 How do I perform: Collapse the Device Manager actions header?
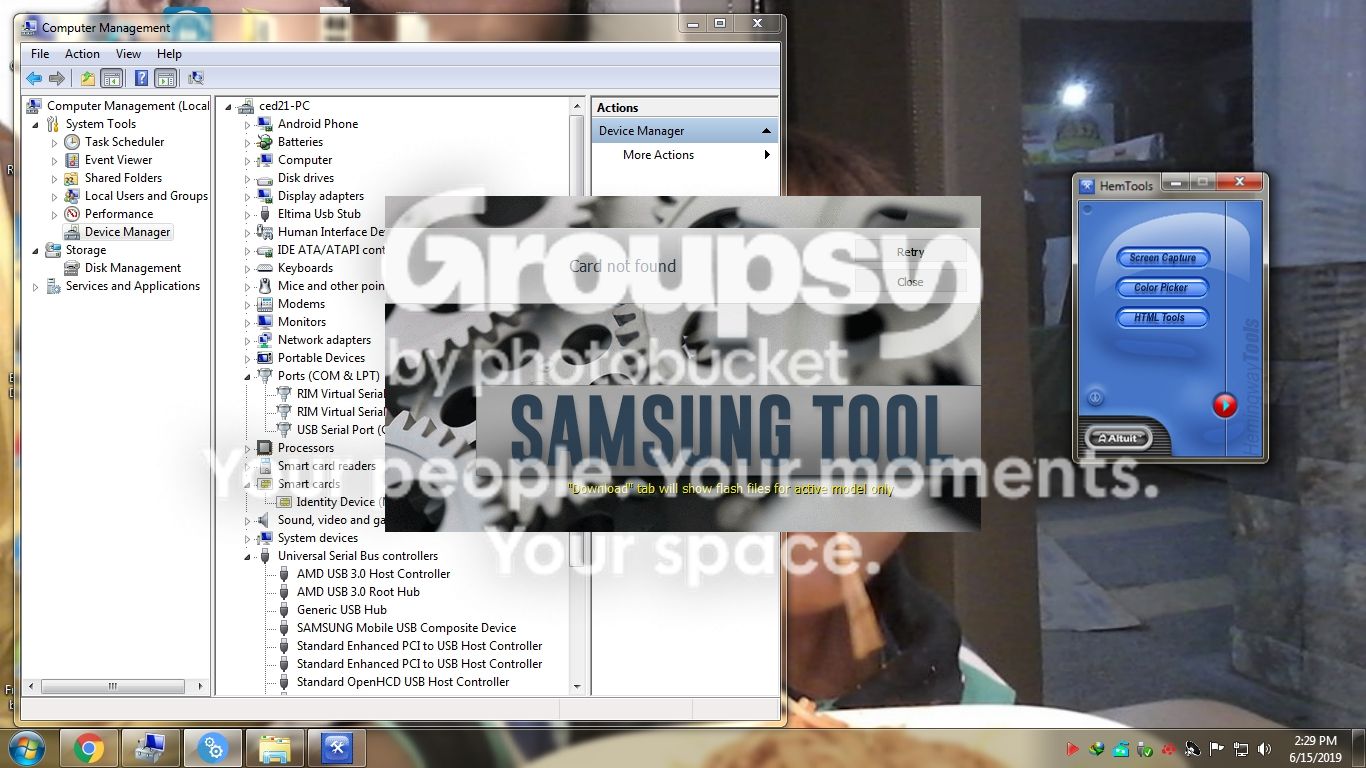tap(767, 131)
